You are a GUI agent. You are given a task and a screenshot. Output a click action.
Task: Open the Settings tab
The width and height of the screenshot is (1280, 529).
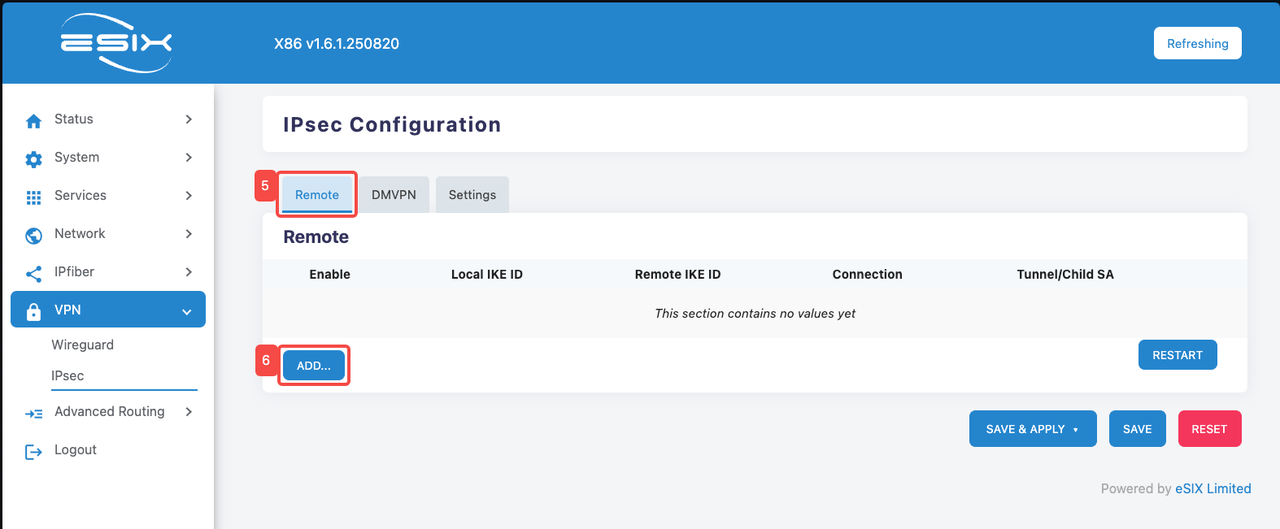472,195
